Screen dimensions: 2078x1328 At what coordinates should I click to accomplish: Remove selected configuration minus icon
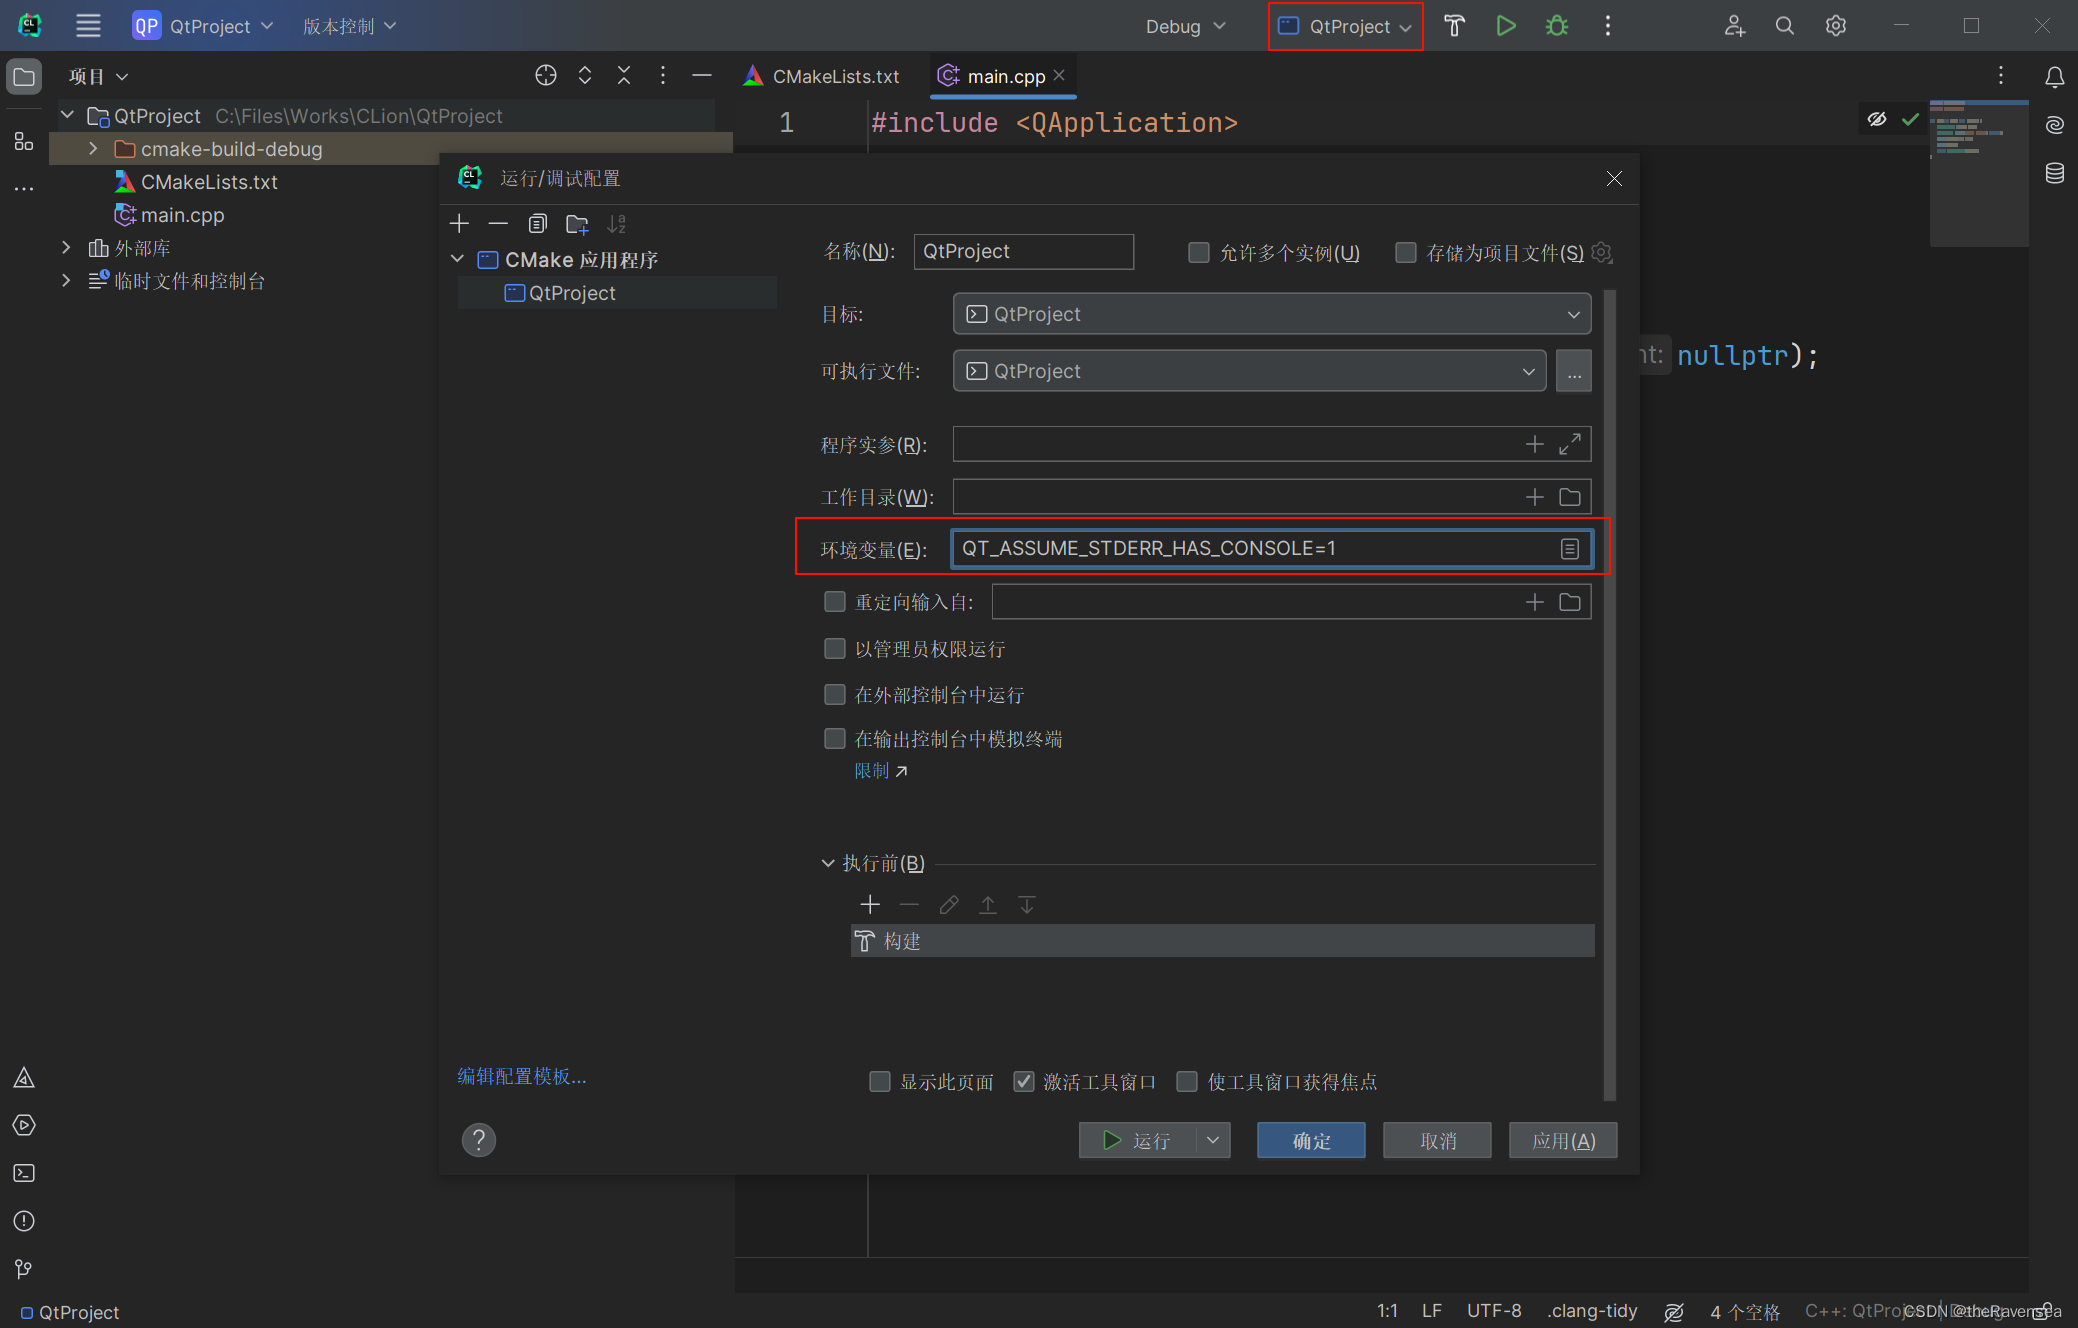(x=498, y=223)
